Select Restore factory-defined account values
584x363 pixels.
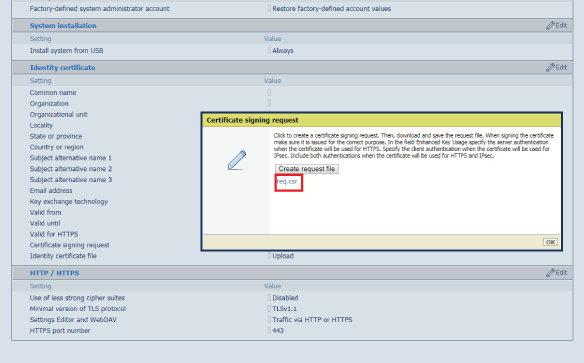(331, 9)
